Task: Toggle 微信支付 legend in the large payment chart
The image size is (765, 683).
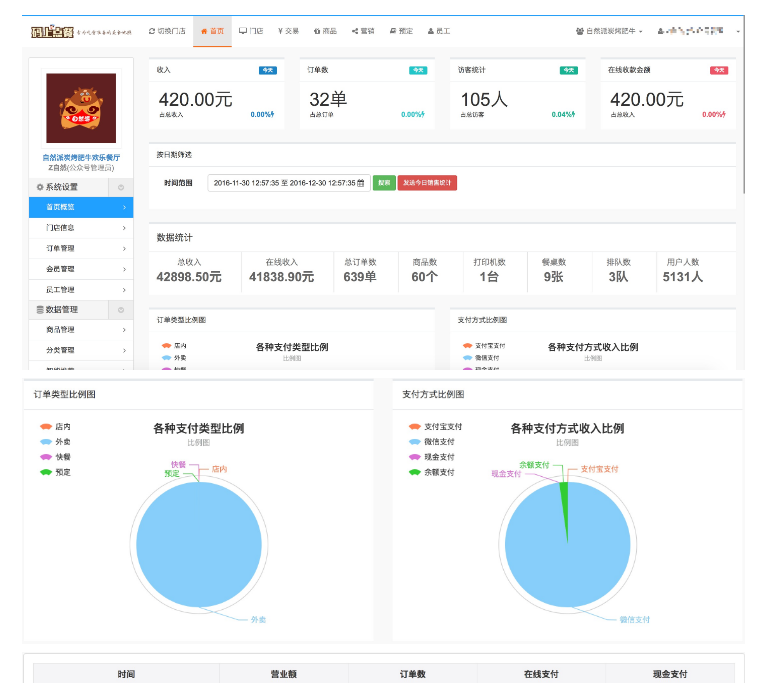Action: tap(432, 442)
